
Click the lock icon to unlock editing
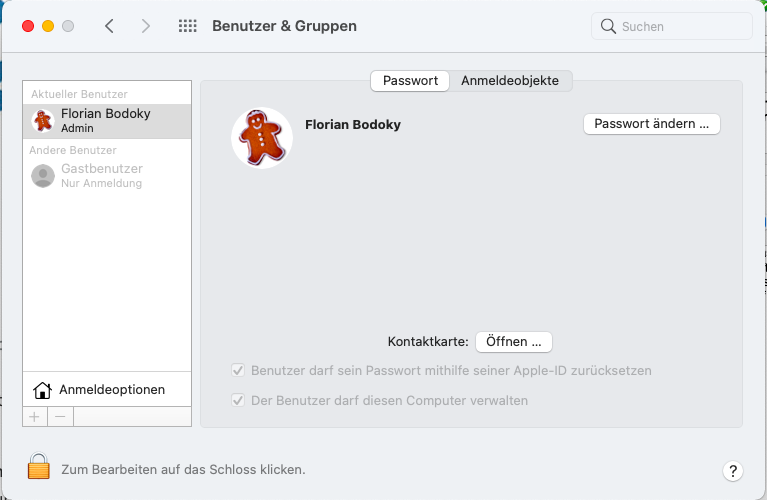click(38, 467)
